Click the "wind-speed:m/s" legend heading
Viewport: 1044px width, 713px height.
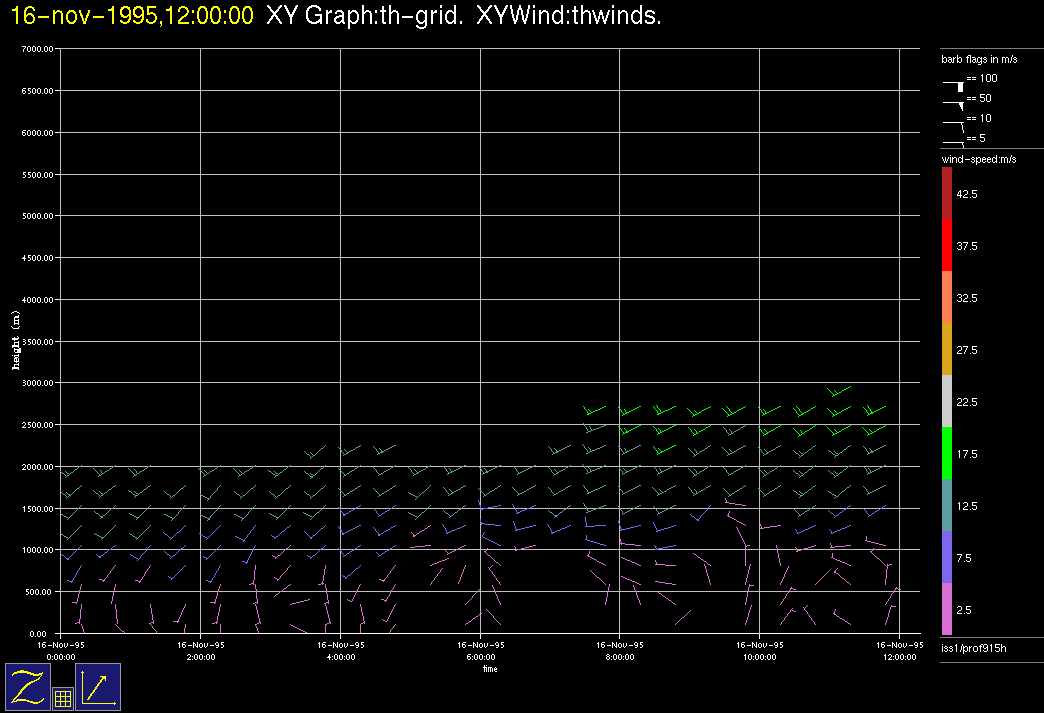tap(978, 160)
